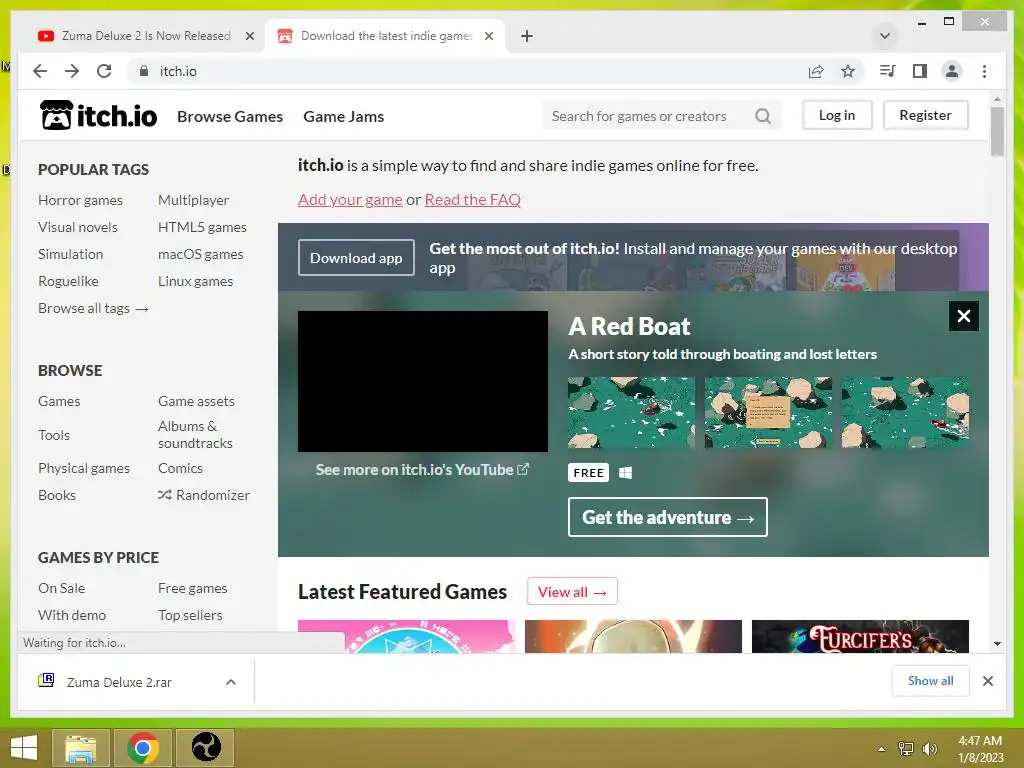
Task: Click Browse all tags link
Action: [x=93, y=308]
